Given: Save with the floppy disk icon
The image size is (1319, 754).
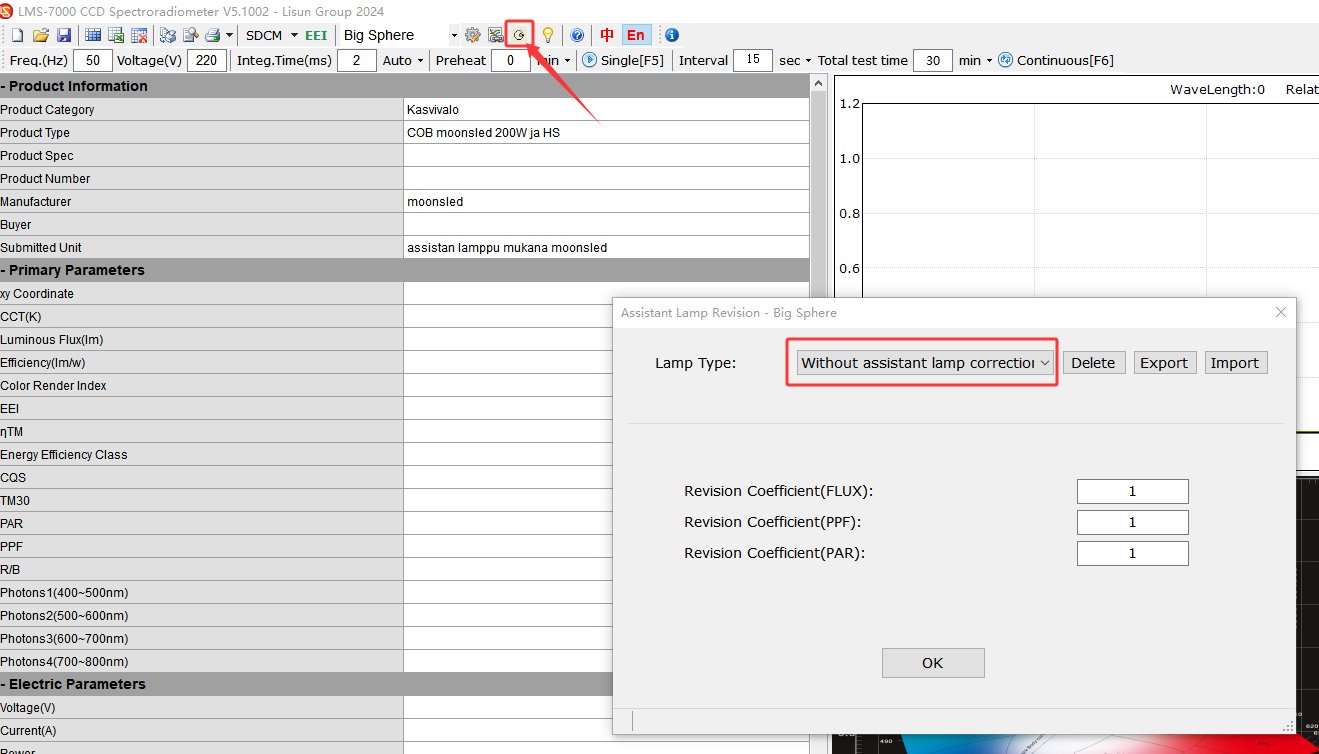Looking at the screenshot, I should tap(63, 35).
